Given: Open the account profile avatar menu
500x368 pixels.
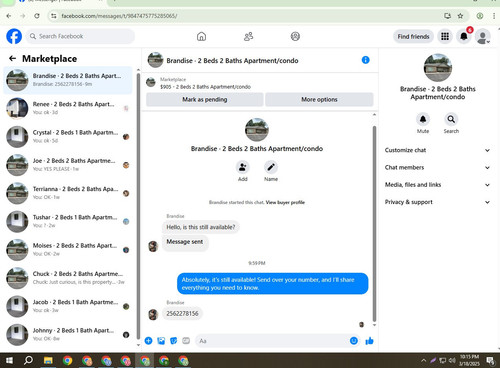Looking at the screenshot, I should point(482,36).
